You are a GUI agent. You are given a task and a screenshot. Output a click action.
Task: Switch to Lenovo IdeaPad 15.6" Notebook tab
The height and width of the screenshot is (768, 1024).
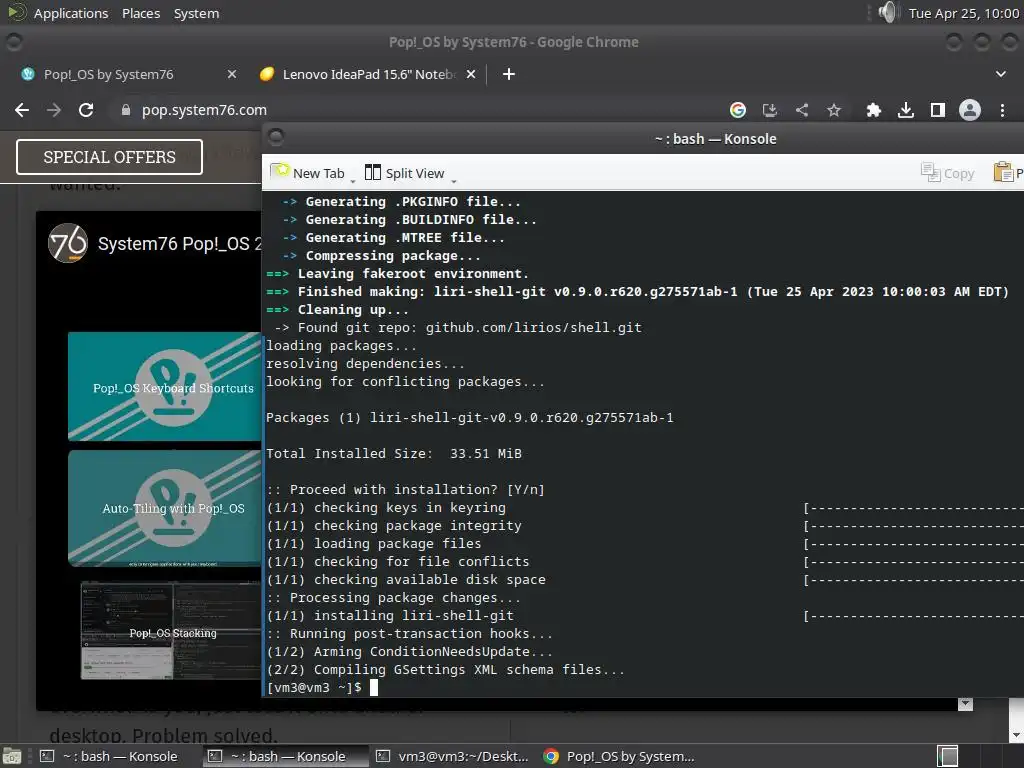(368, 74)
